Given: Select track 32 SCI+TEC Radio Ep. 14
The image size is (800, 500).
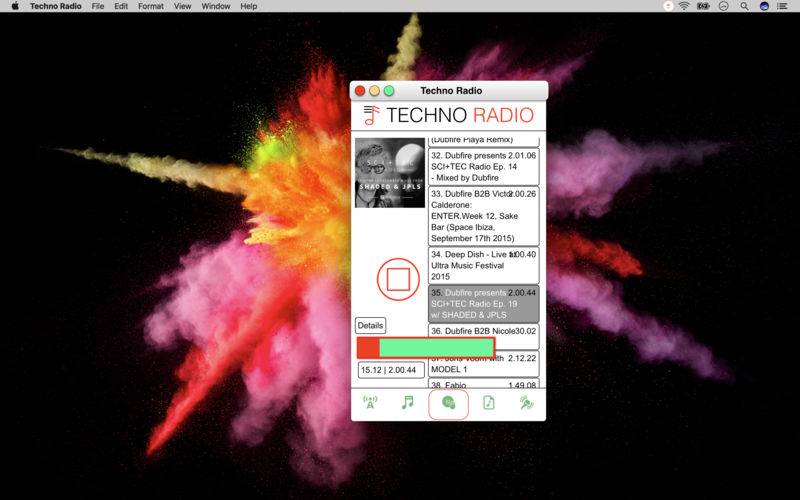Looking at the screenshot, I should tap(483, 166).
